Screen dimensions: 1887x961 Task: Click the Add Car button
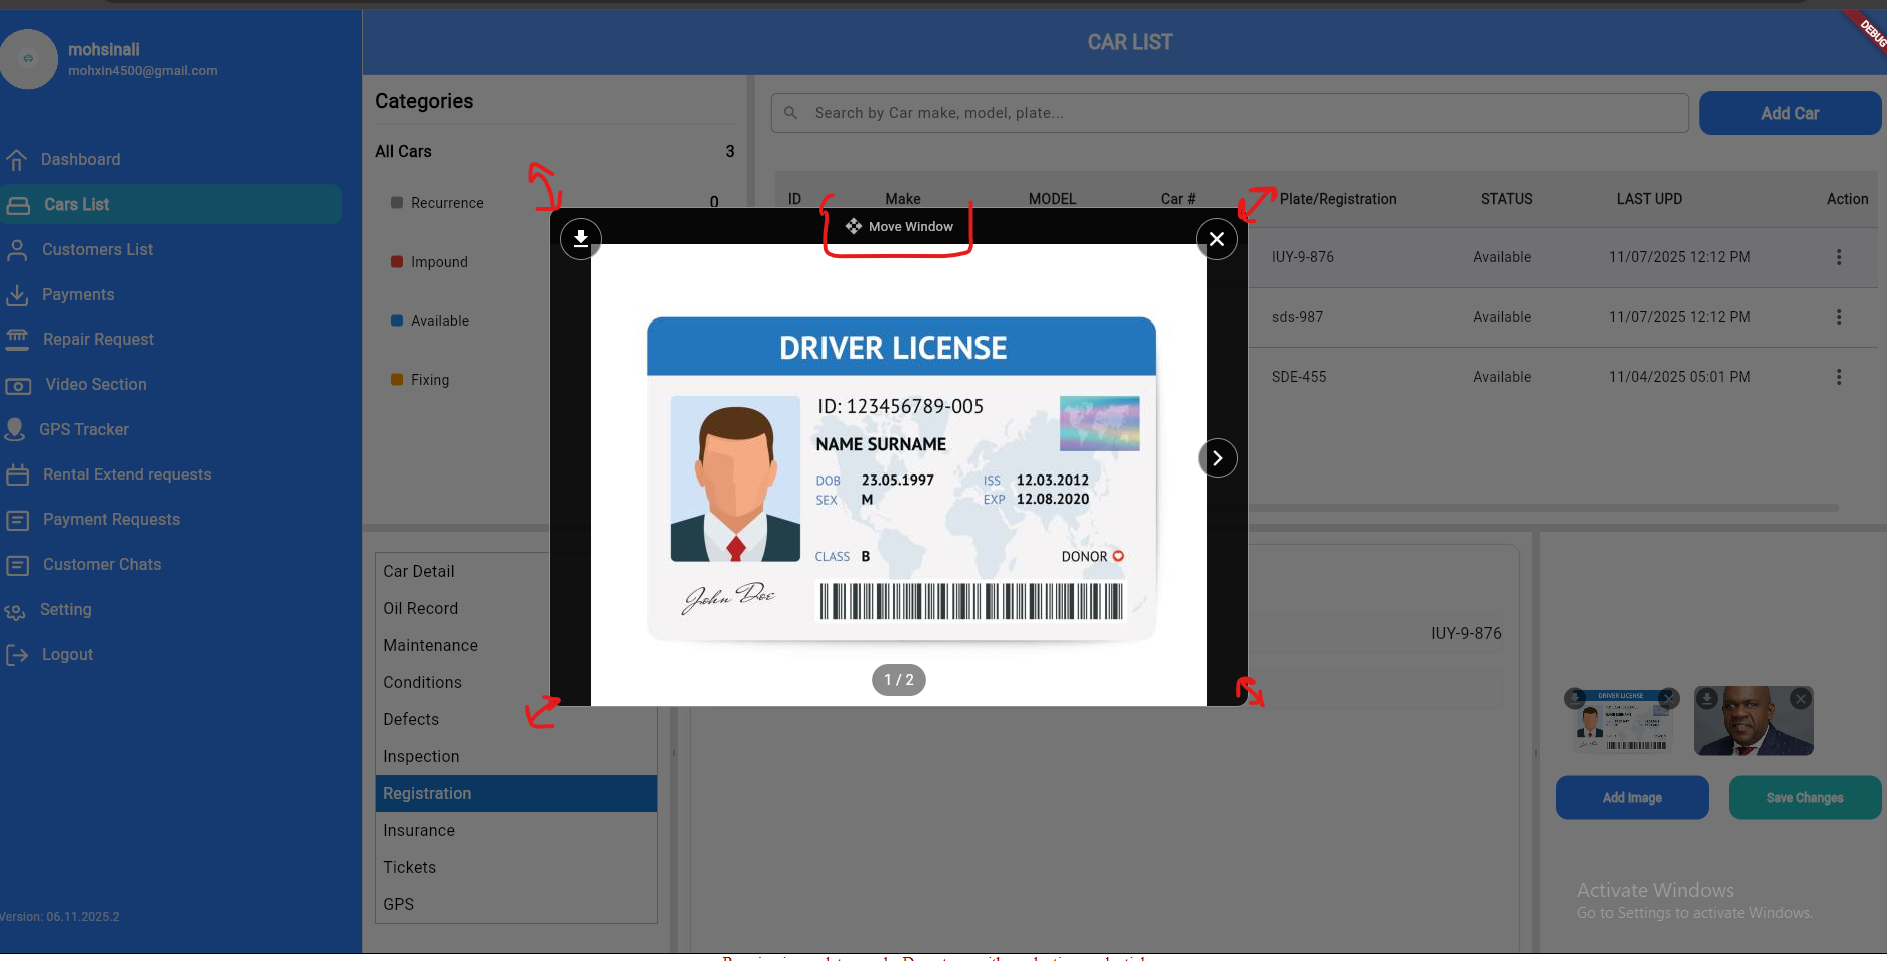coord(1789,114)
